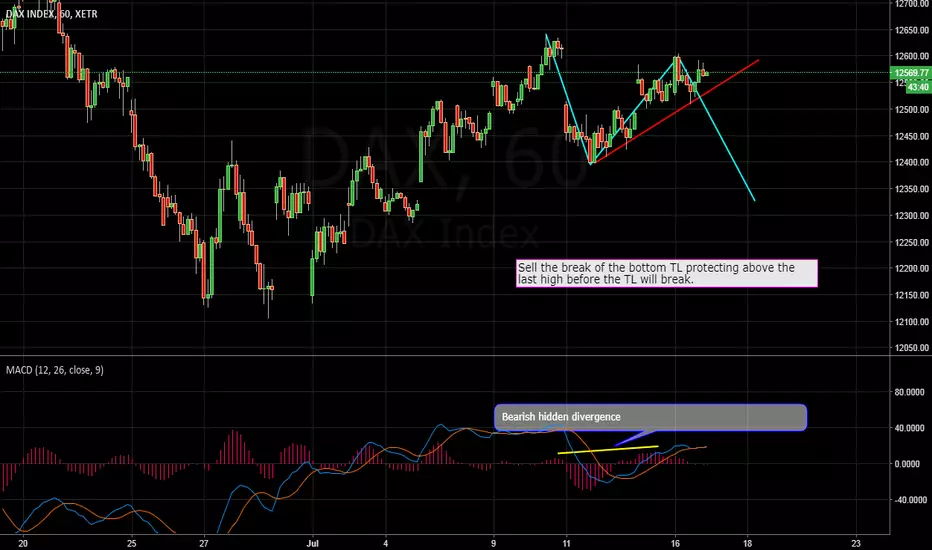This screenshot has height=550, width=932.
Task: Click the 12200.00 price axis label
Action: point(912,269)
